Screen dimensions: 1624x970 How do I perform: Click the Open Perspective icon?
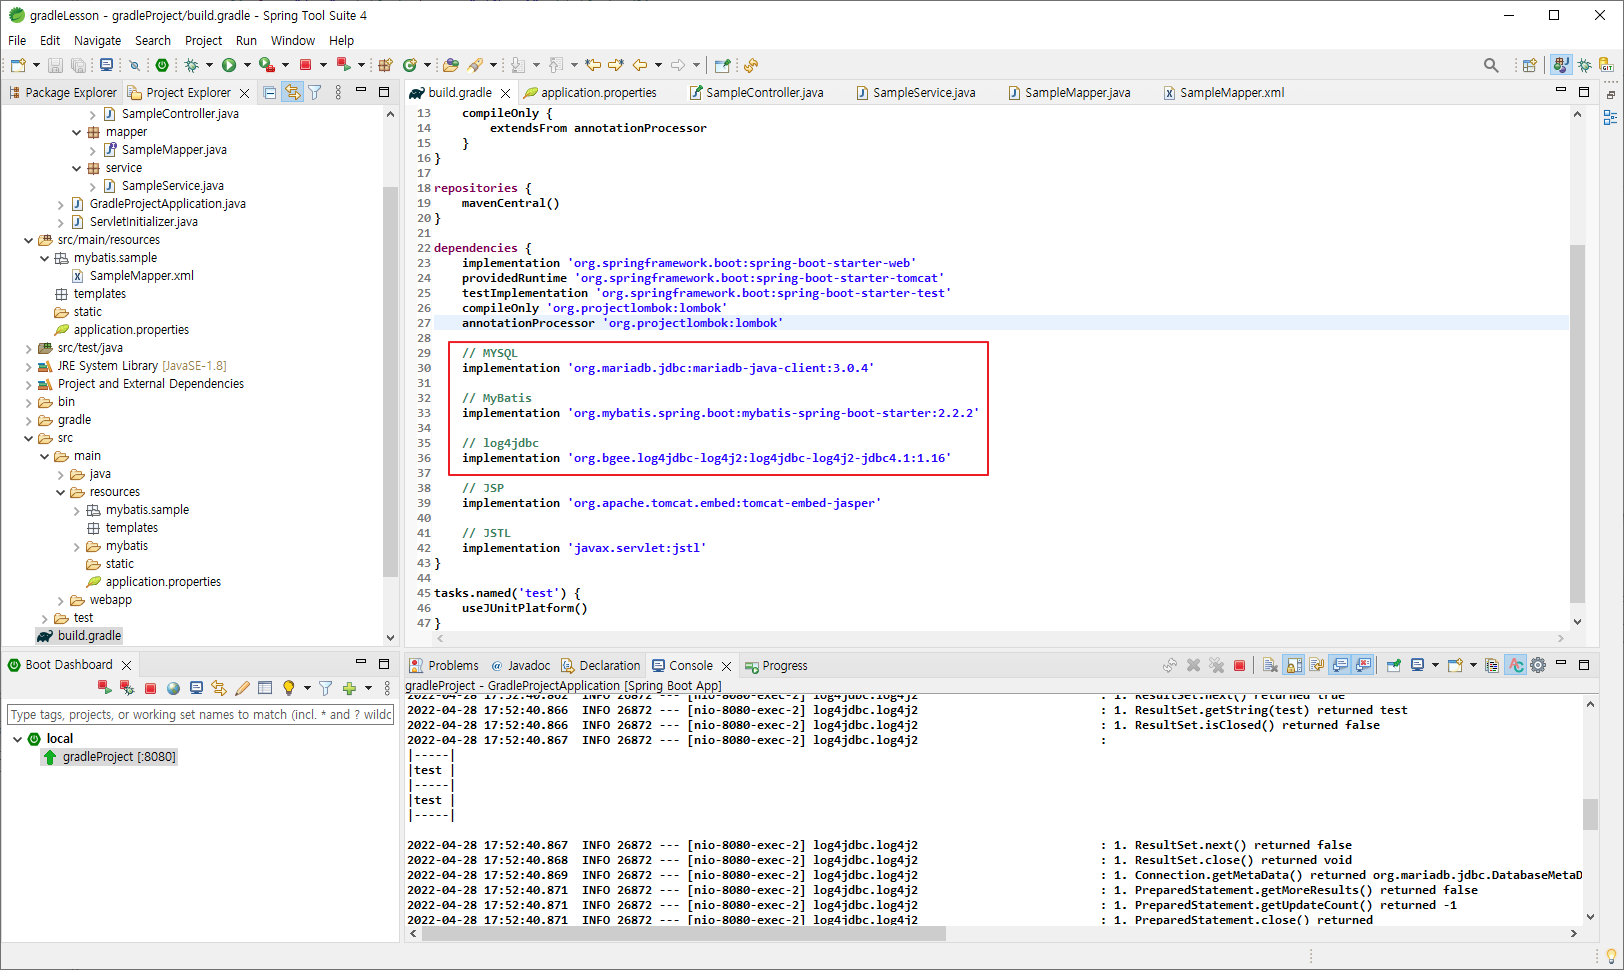(x=1529, y=65)
